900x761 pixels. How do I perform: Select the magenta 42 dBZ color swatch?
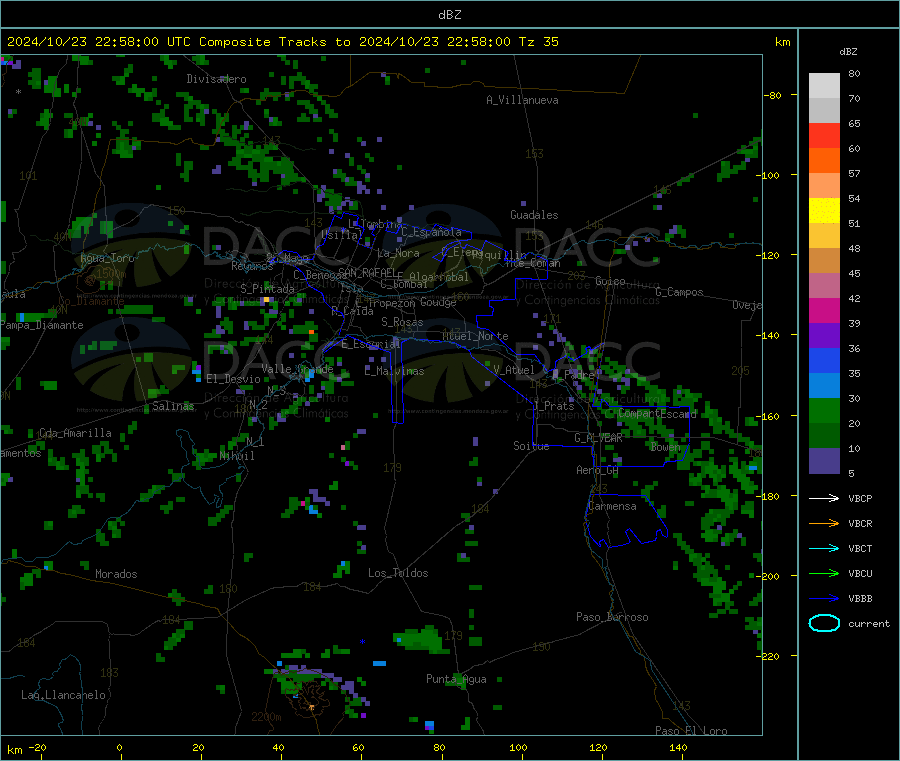(824, 310)
